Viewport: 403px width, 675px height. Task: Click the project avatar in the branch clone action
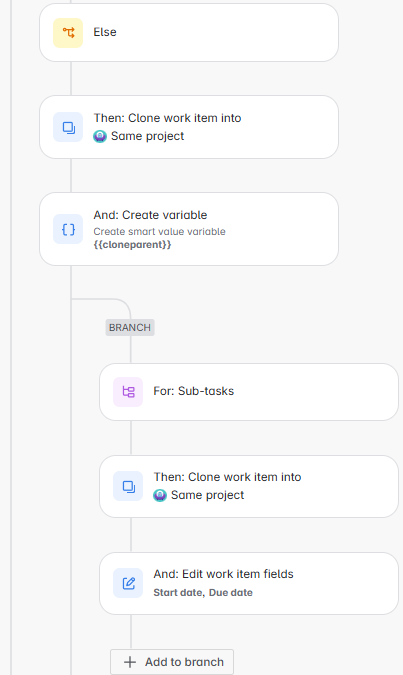point(160,495)
